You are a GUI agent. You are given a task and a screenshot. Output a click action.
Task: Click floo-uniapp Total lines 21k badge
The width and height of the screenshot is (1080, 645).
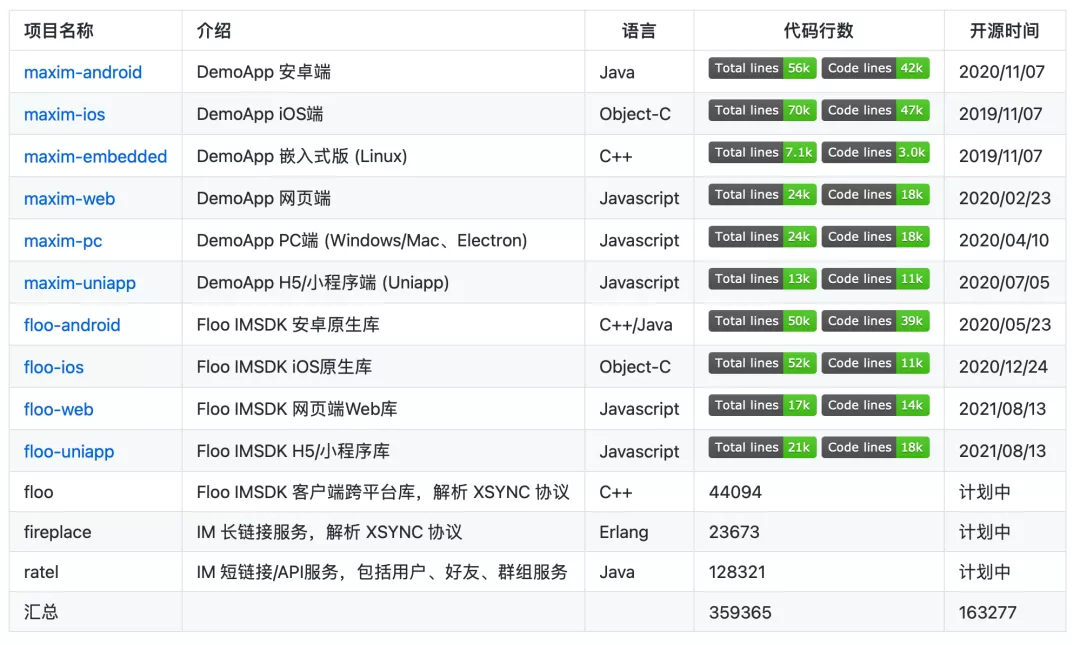[762, 447]
